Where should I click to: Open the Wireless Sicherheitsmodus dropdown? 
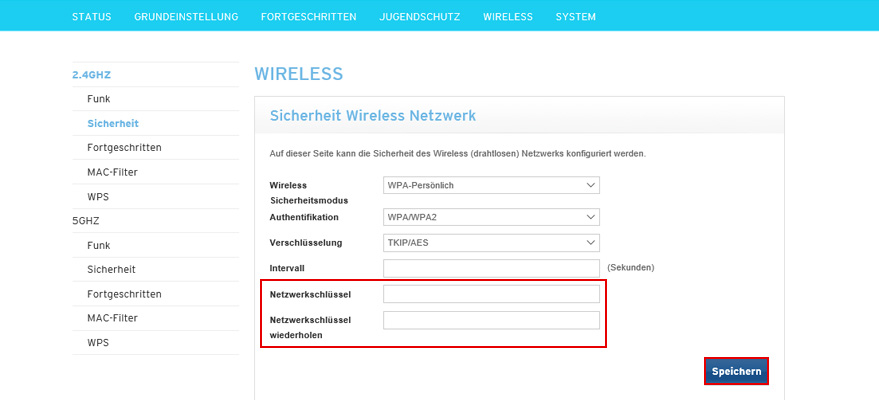pos(491,185)
